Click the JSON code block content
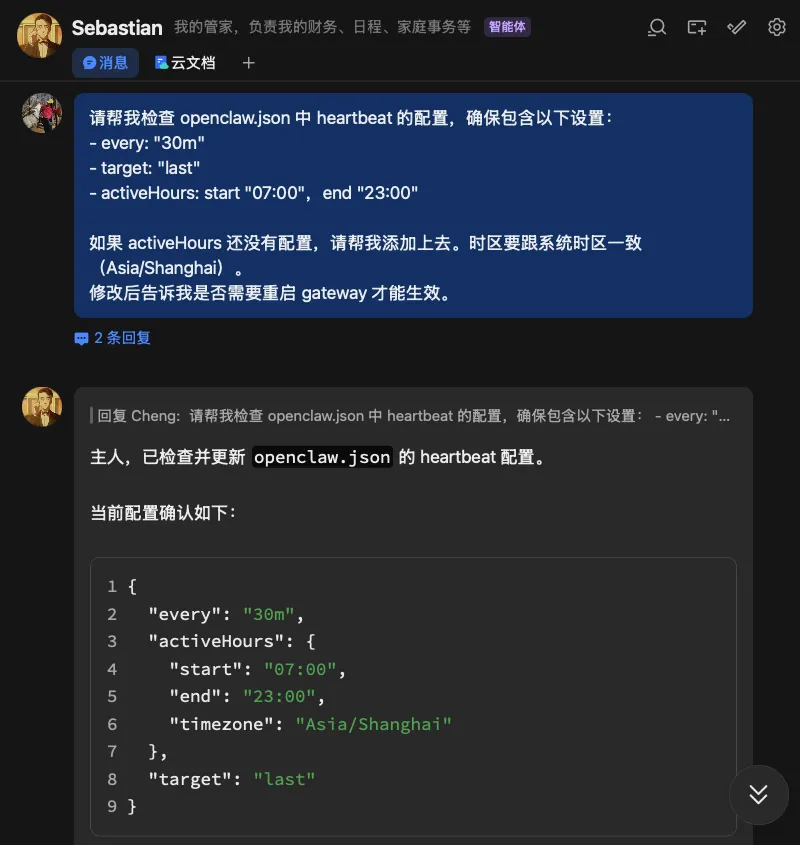Image resolution: width=800 pixels, height=845 pixels. pos(413,696)
